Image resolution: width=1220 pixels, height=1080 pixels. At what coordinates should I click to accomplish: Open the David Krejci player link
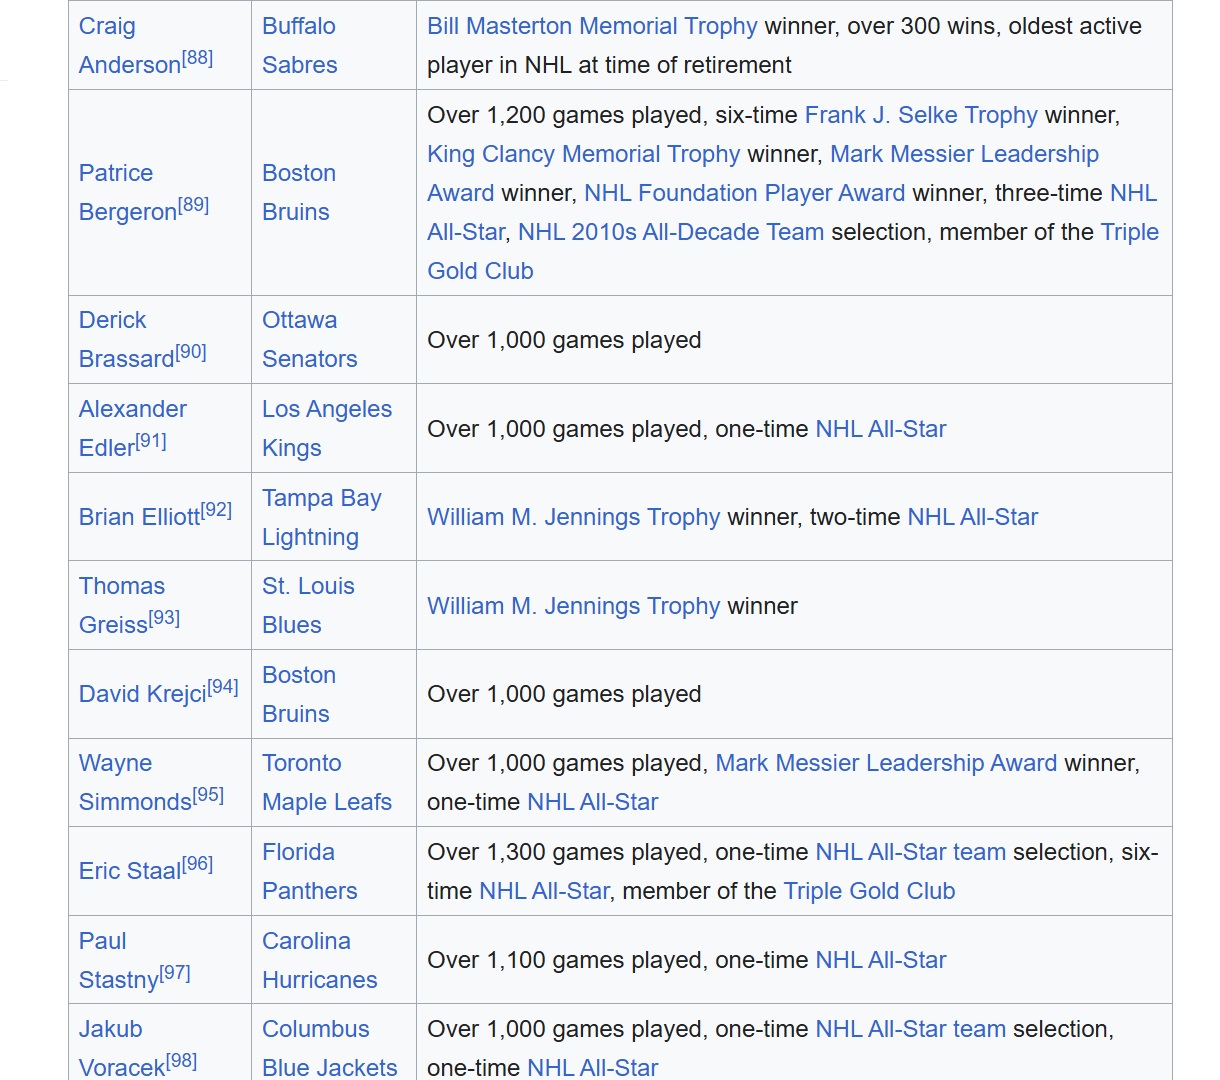coord(143,694)
